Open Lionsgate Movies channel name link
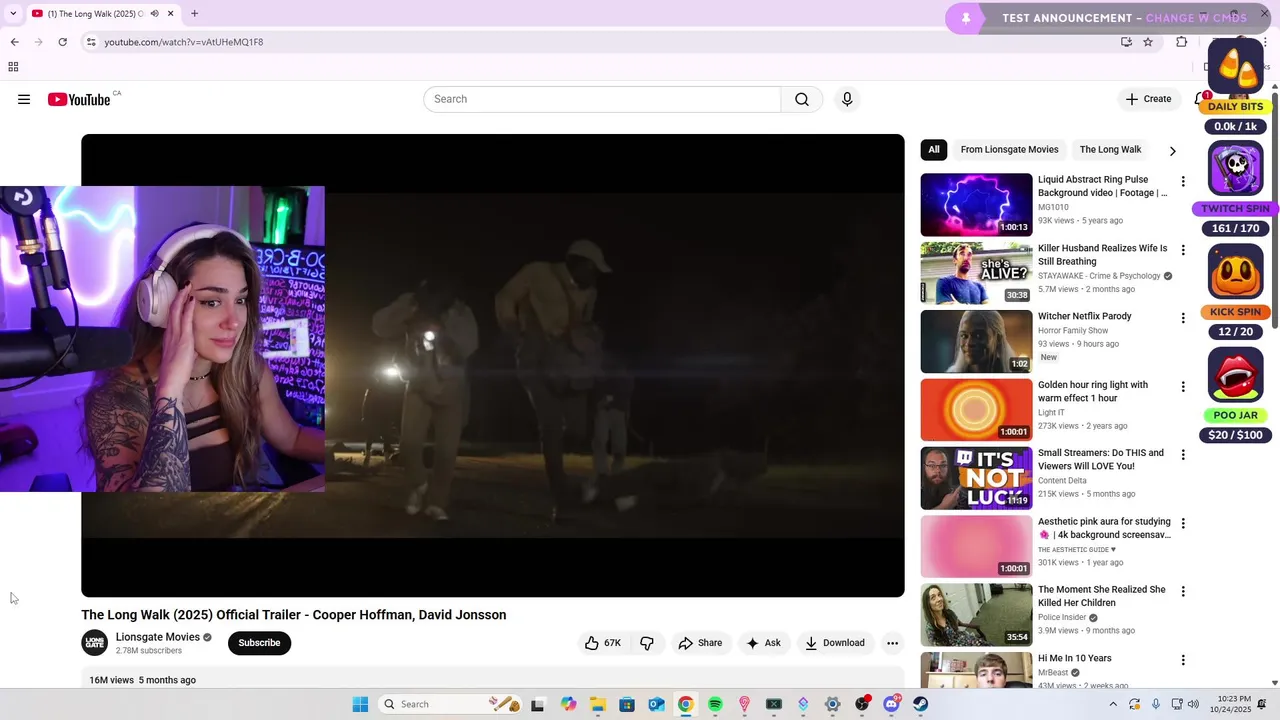This screenshot has height=720, width=1280. 158,637
